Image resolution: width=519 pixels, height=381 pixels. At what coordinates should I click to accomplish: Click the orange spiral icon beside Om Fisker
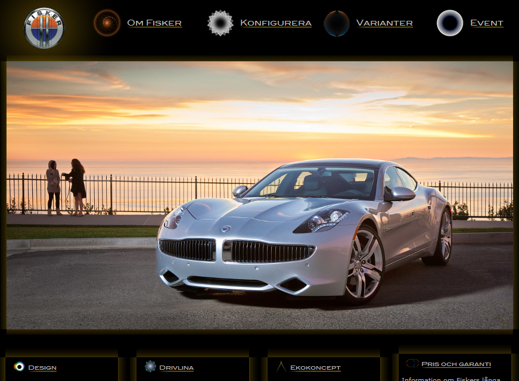pyautogui.click(x=107, y=23)
